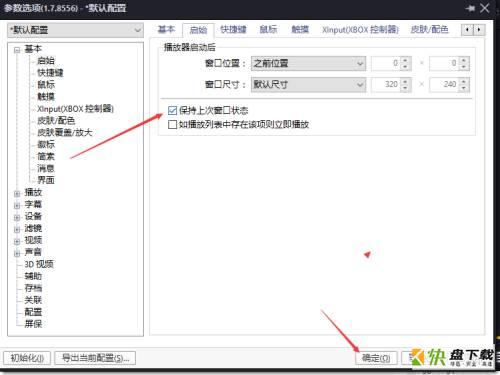Select 皮肤覆盖/放大 in the settings tree
The image size is (500, 375).
click(x=64, y=133)
